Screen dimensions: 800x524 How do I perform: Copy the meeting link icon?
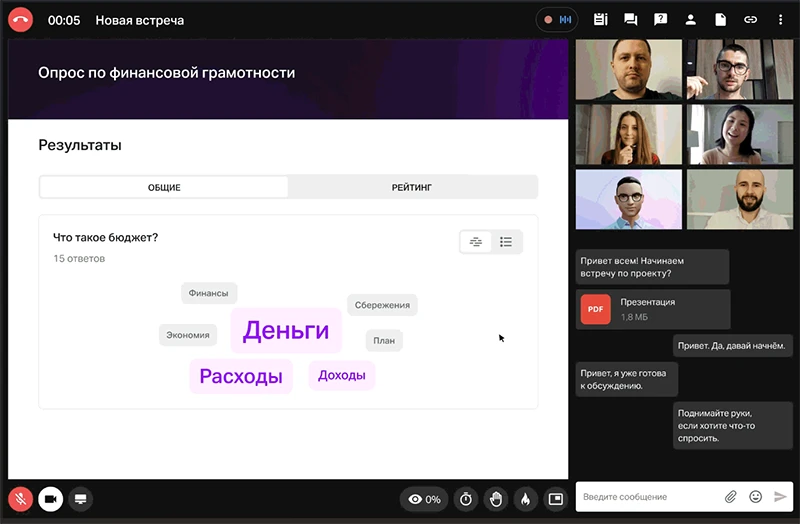750,20
